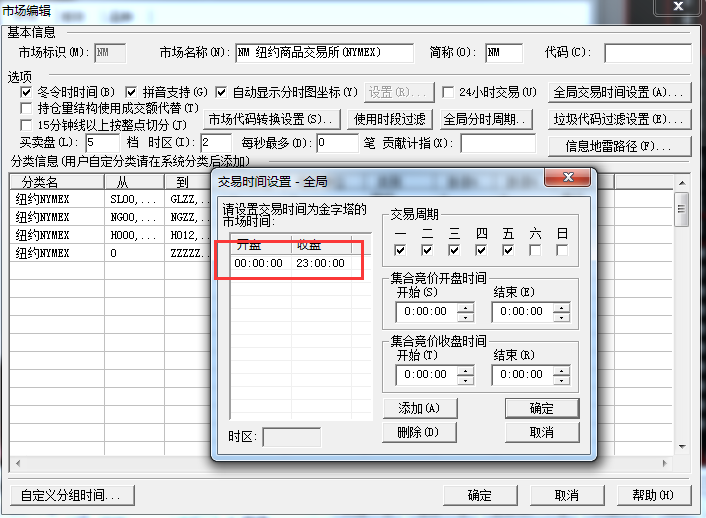This screenshot has height=518, width=706.
Task: Select row 纽约NYMEX SL00
Action: pyautogui.click(x=110, y=199)
